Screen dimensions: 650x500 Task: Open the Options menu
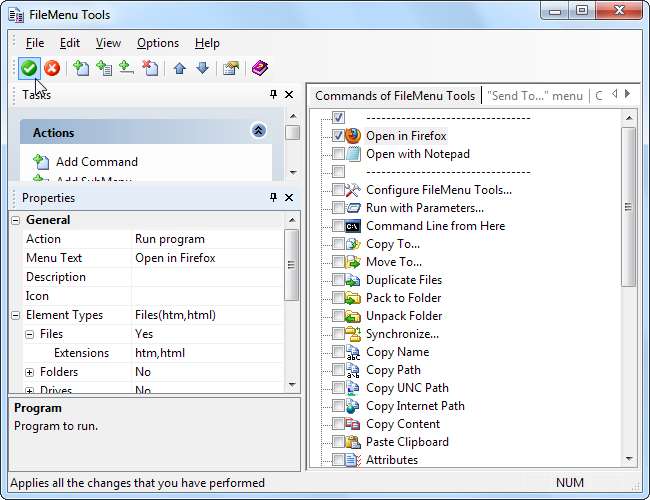(x=157, y=43)
